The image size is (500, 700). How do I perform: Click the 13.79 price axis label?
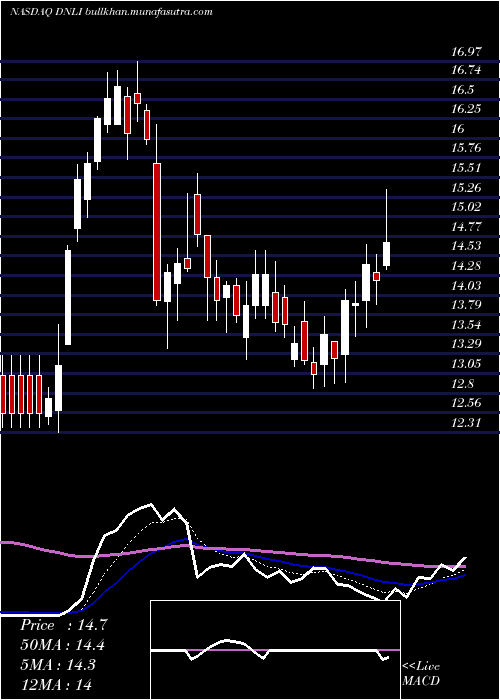click(x=466, y=305)
